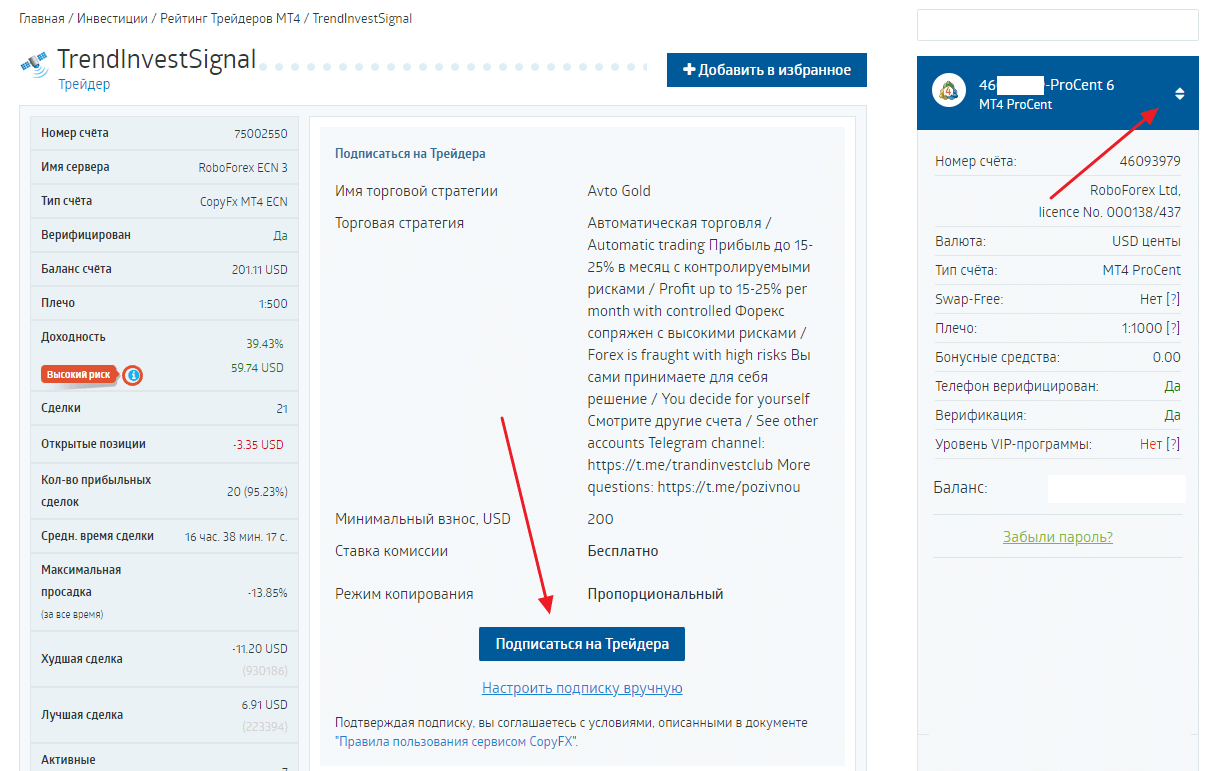Viewport: 1211px width, 771px height.
Task: Click the [?] help beside leverage 1:1000
Action: pos(1173,328)
